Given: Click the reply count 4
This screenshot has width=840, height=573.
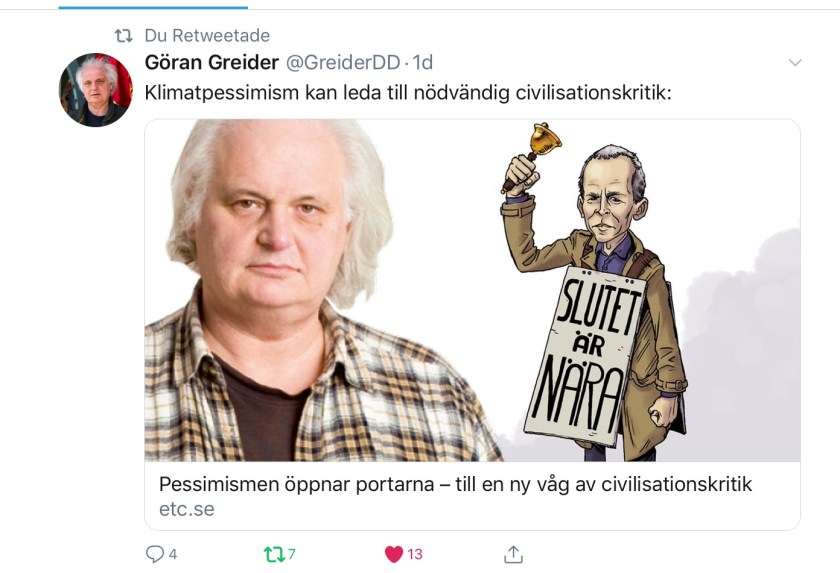Looking at the screenshot, I should tap(173, 554).
